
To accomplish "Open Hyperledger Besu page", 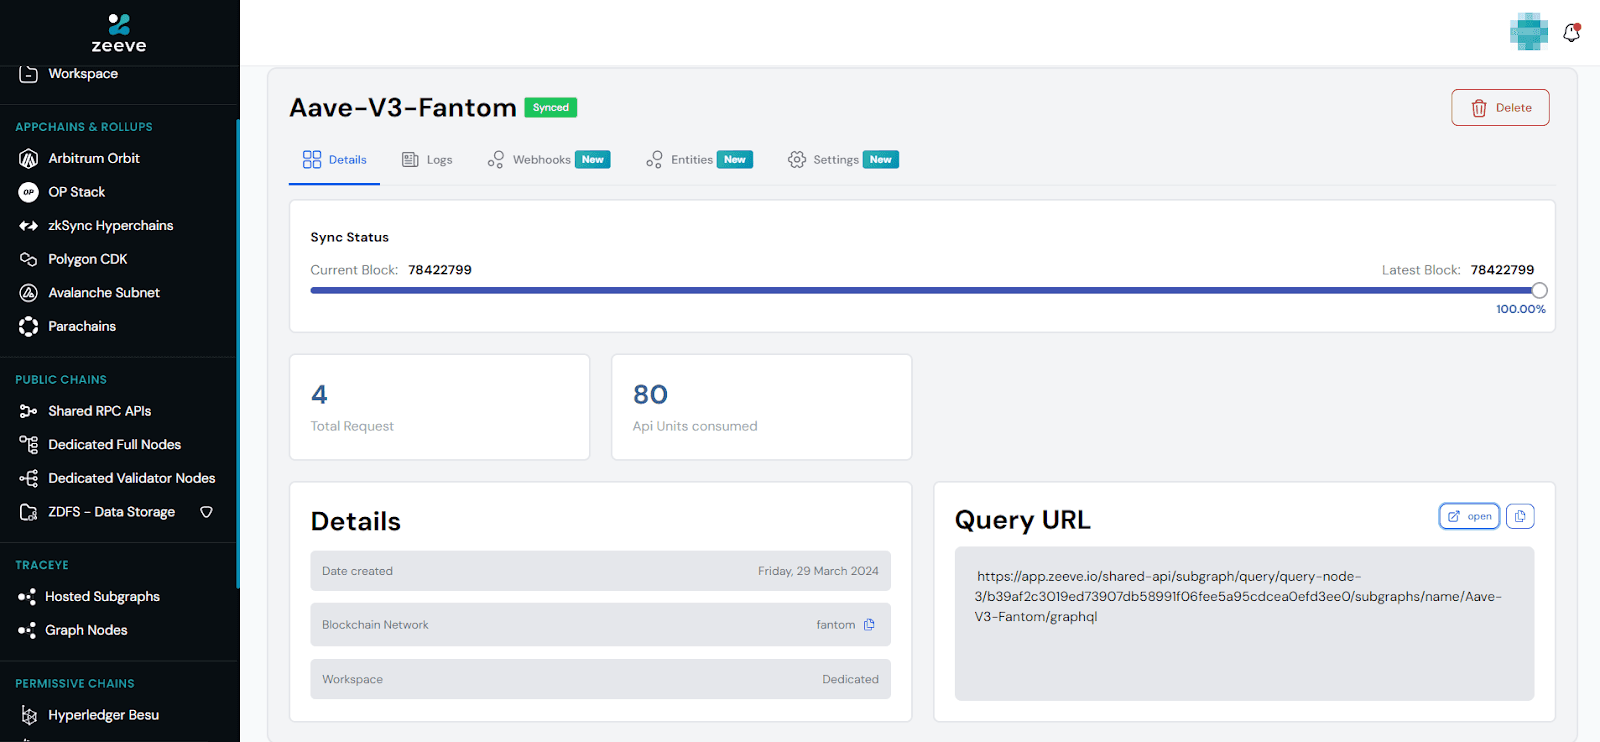I will click(x=104, y=715).
